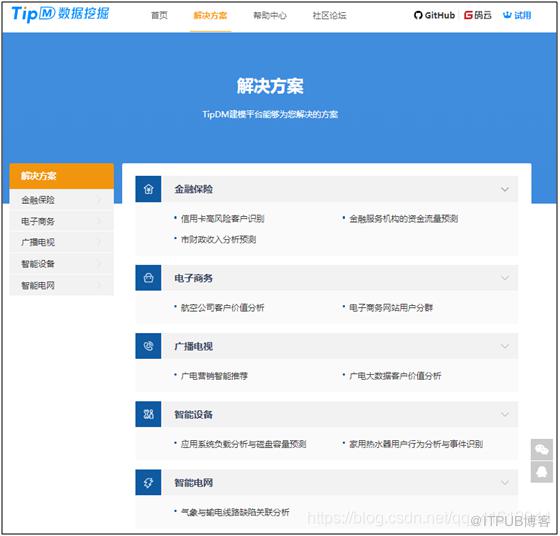Collapse the 智能电网 section chevron

(505, 482)
